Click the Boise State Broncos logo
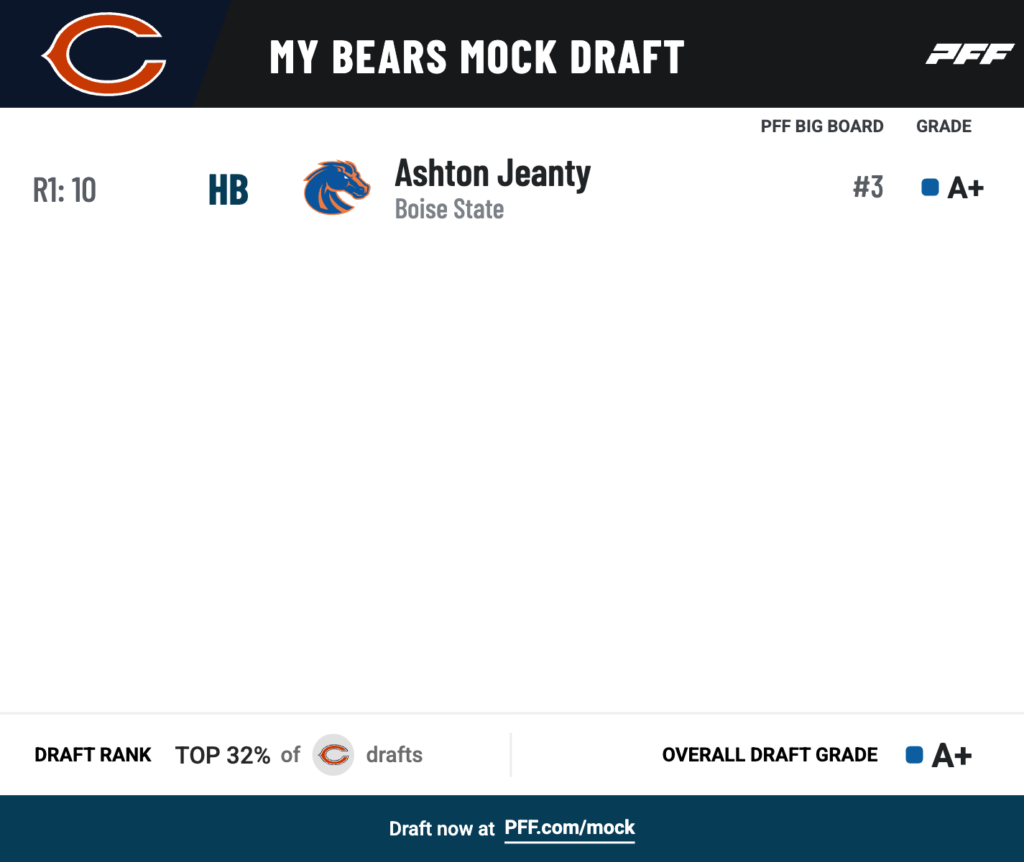This screenshot has height=862, width=1024. point(337,187)
